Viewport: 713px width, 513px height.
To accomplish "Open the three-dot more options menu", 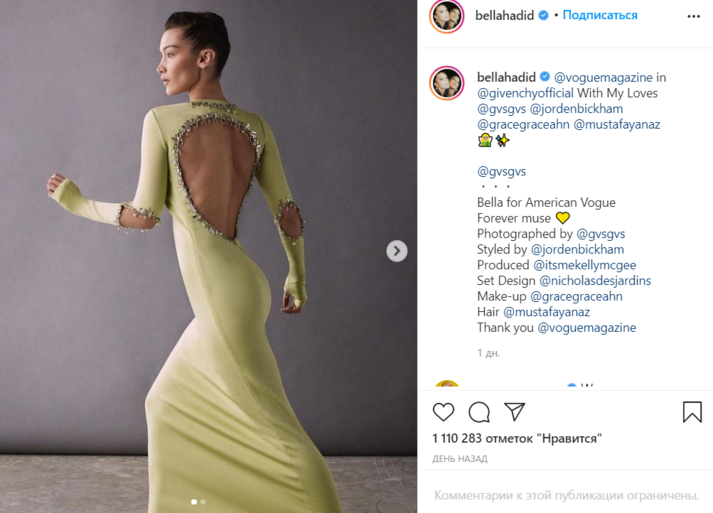I will tap(693, 16).
